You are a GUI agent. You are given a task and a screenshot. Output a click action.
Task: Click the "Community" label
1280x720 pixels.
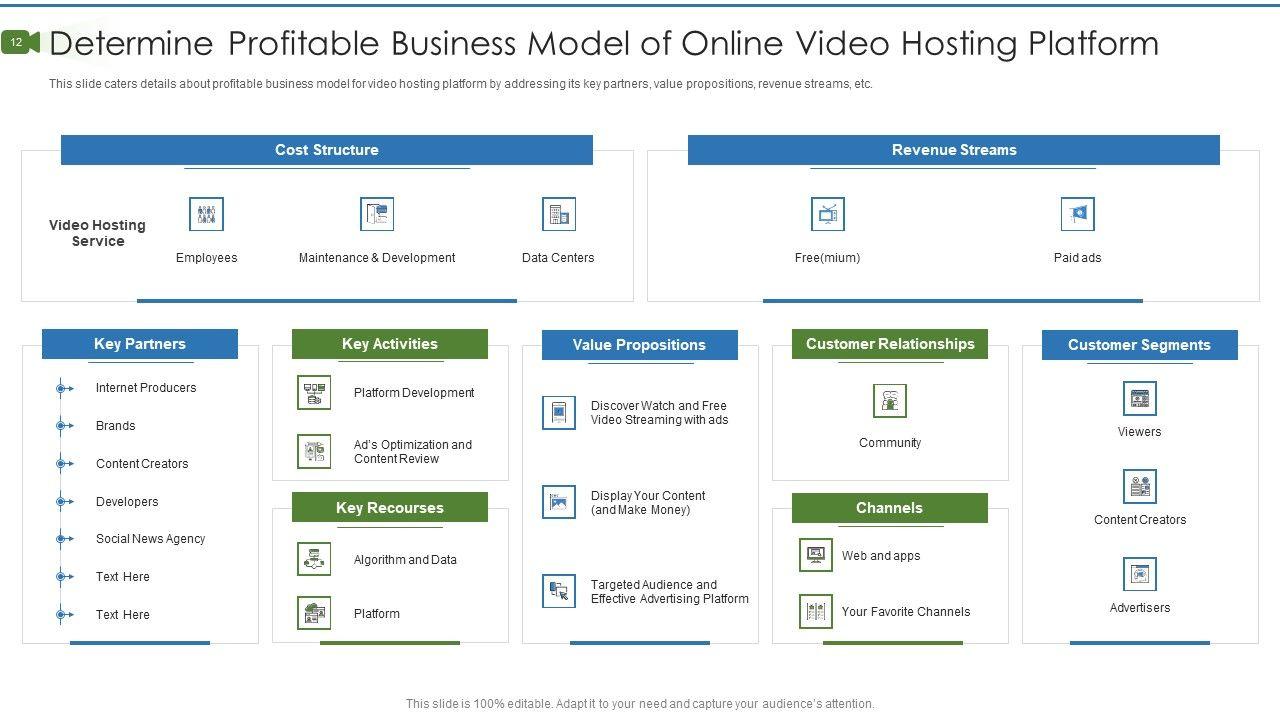[x=890, y=443]
